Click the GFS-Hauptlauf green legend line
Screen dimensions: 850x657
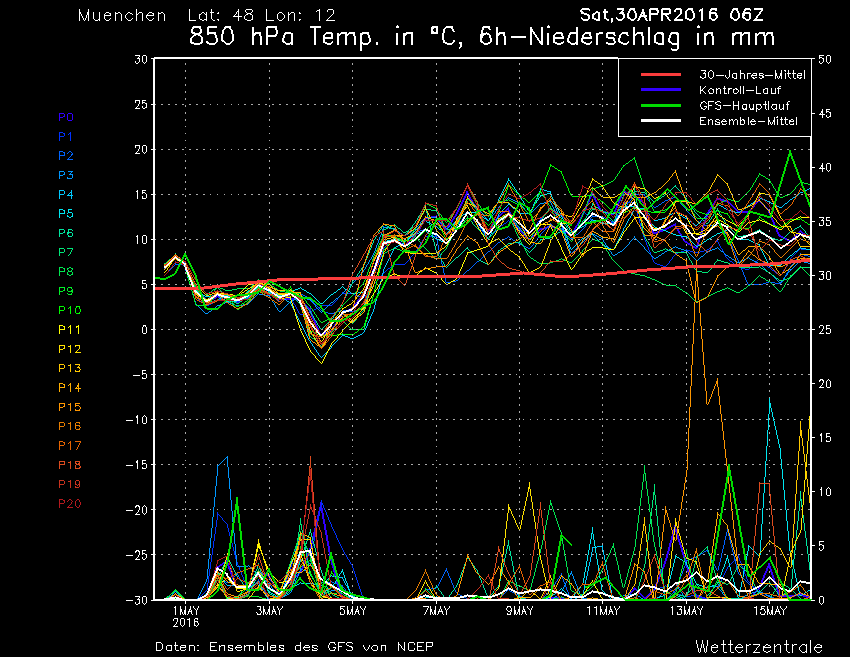[661, 105]
